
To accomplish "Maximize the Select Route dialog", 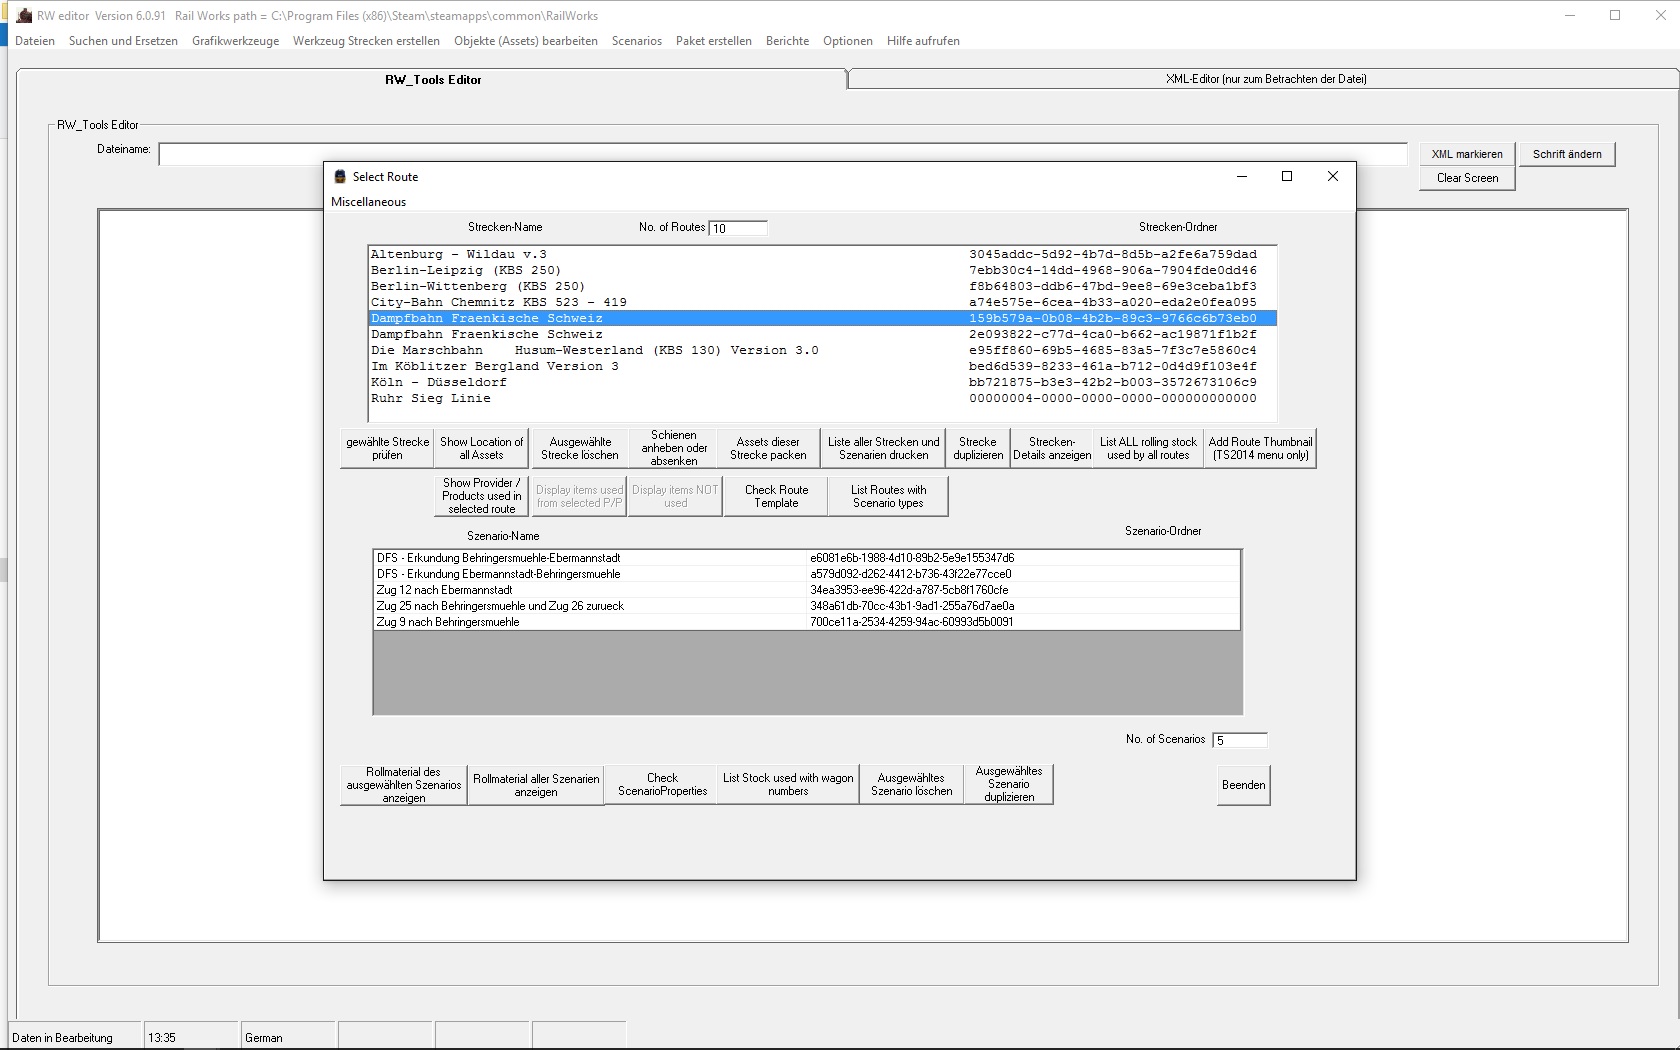I will coord(1287,177).
